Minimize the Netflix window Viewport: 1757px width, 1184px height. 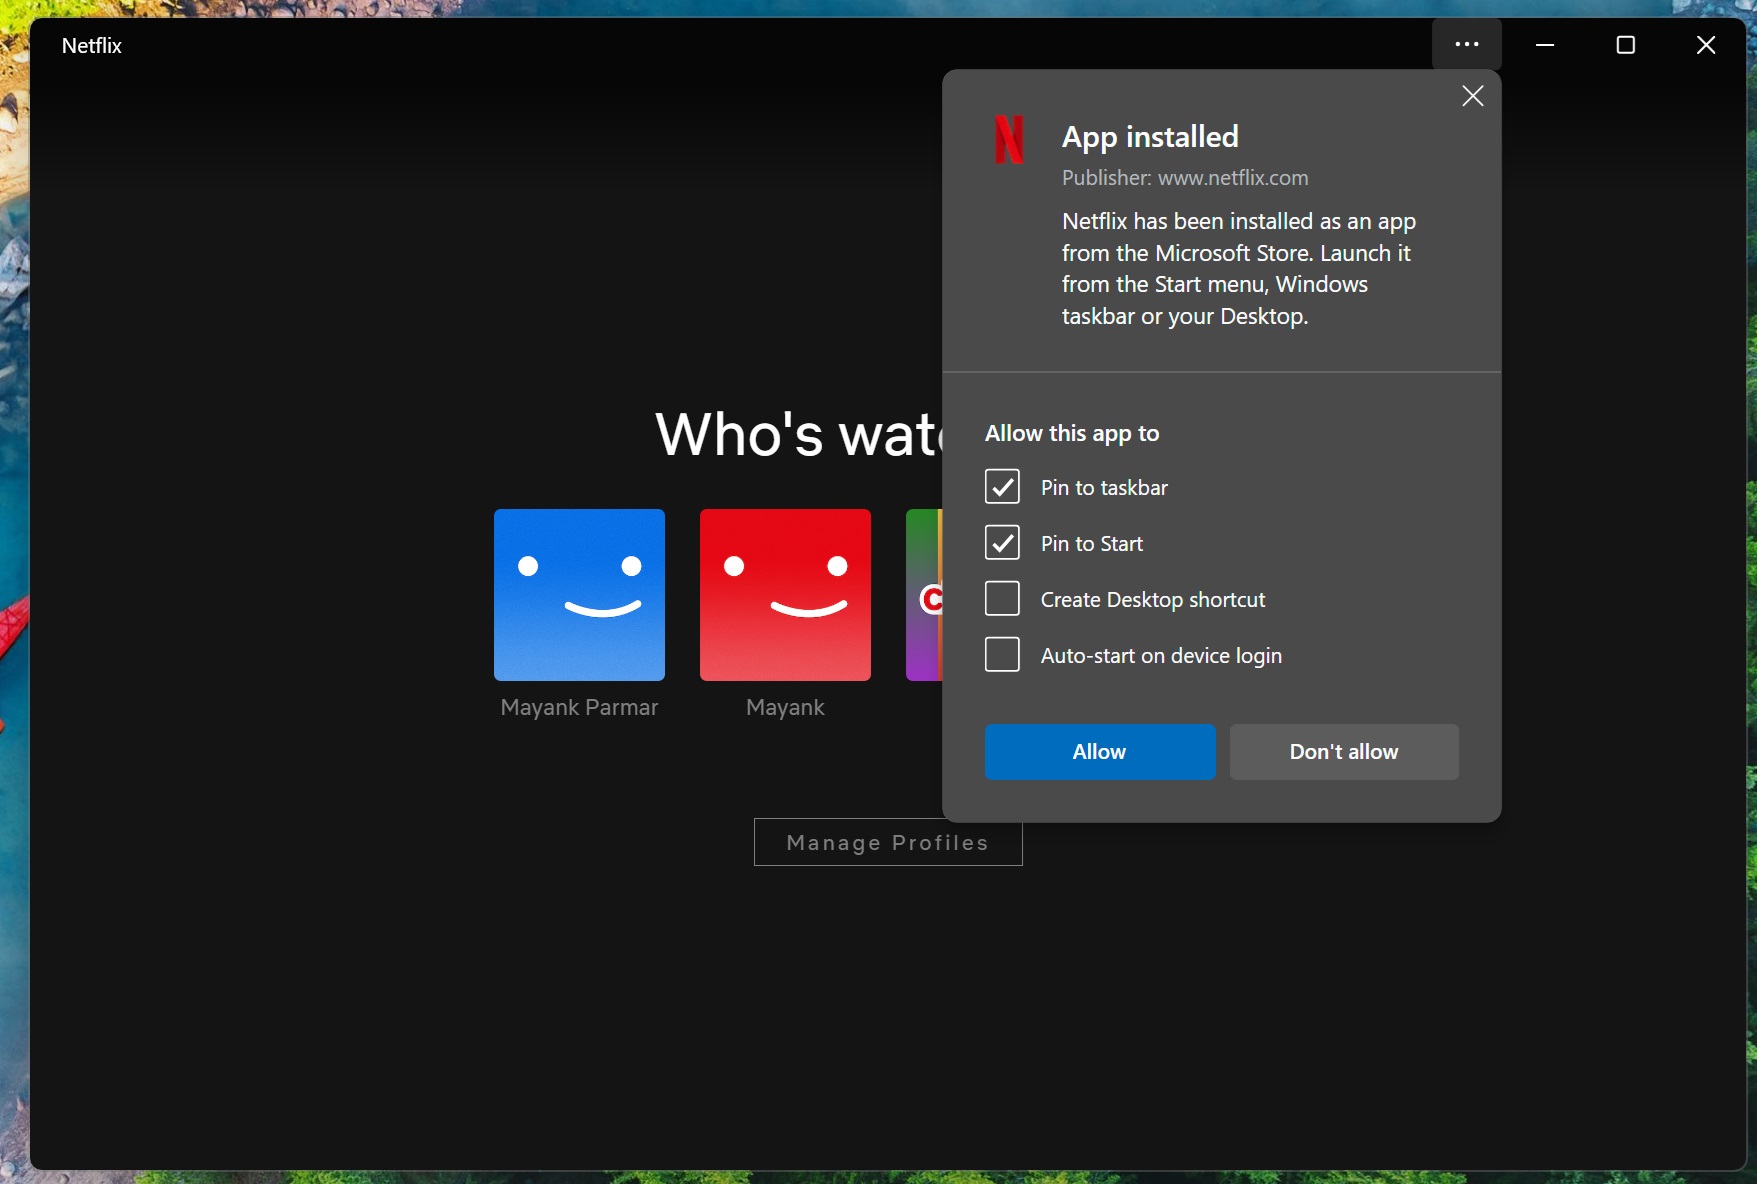pos(1545,44)
